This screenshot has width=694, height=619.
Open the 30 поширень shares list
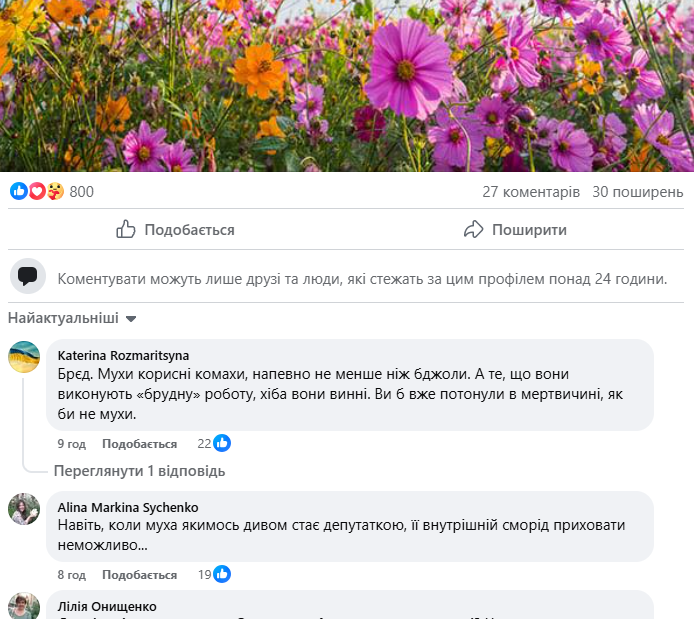[x=638, y=192]
